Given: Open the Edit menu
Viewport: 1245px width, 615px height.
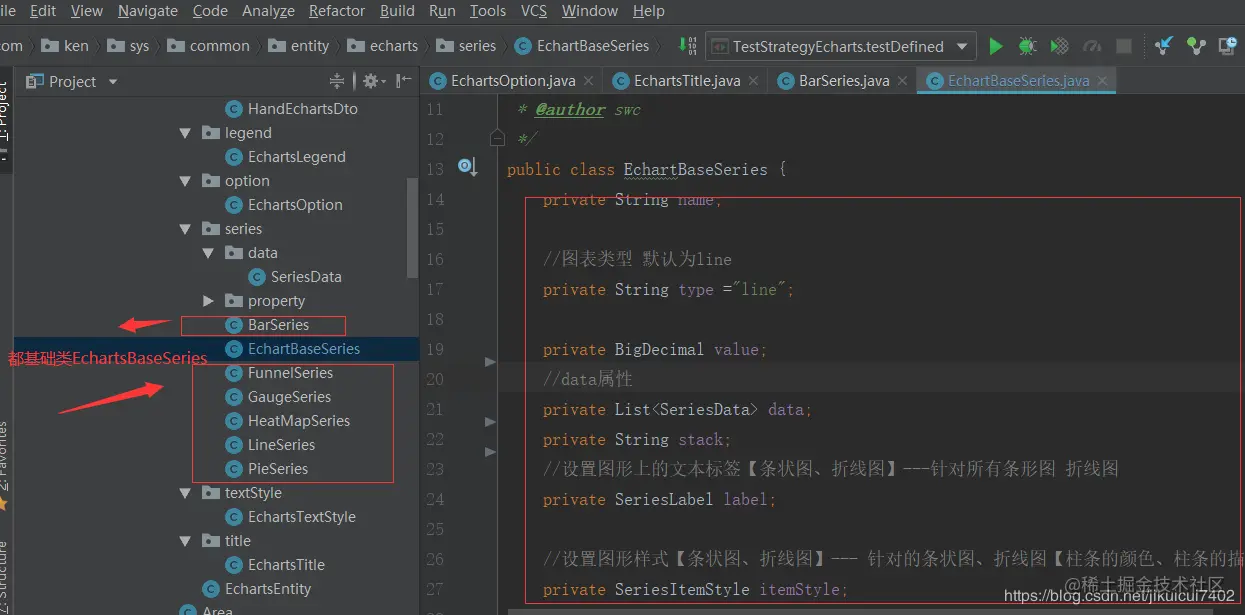Looking at the screenshot, I should pos(43,11).
